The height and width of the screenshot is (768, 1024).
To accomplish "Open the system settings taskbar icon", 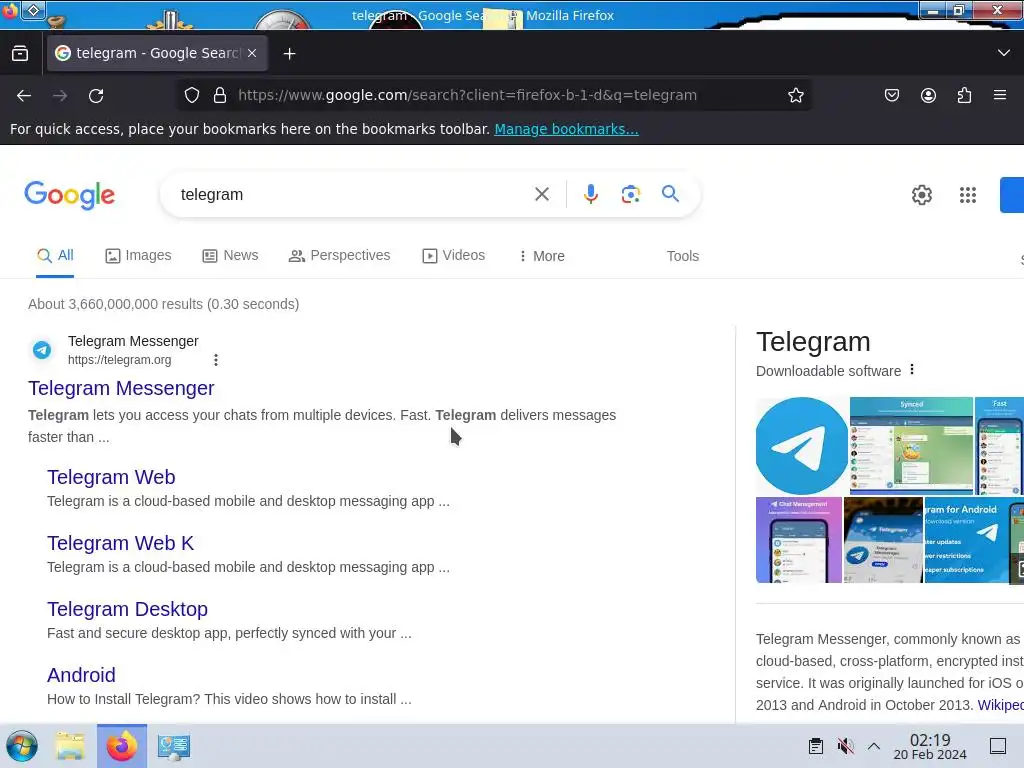I will point(173,746).
